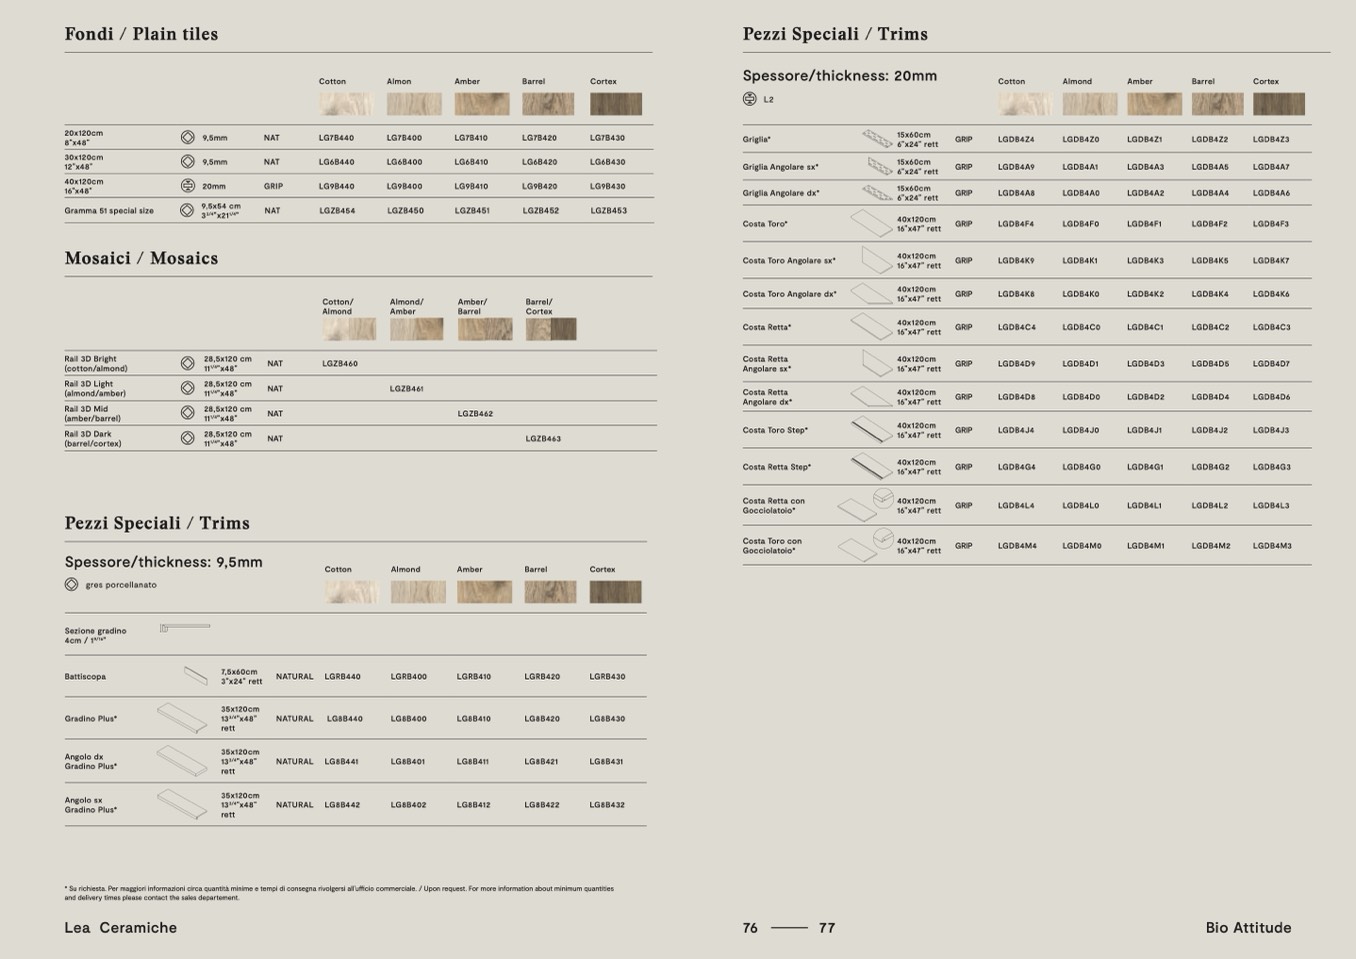
Task: Click the L2 thickness icon under Spessore 20mm
Action: (x=749, y=99)
